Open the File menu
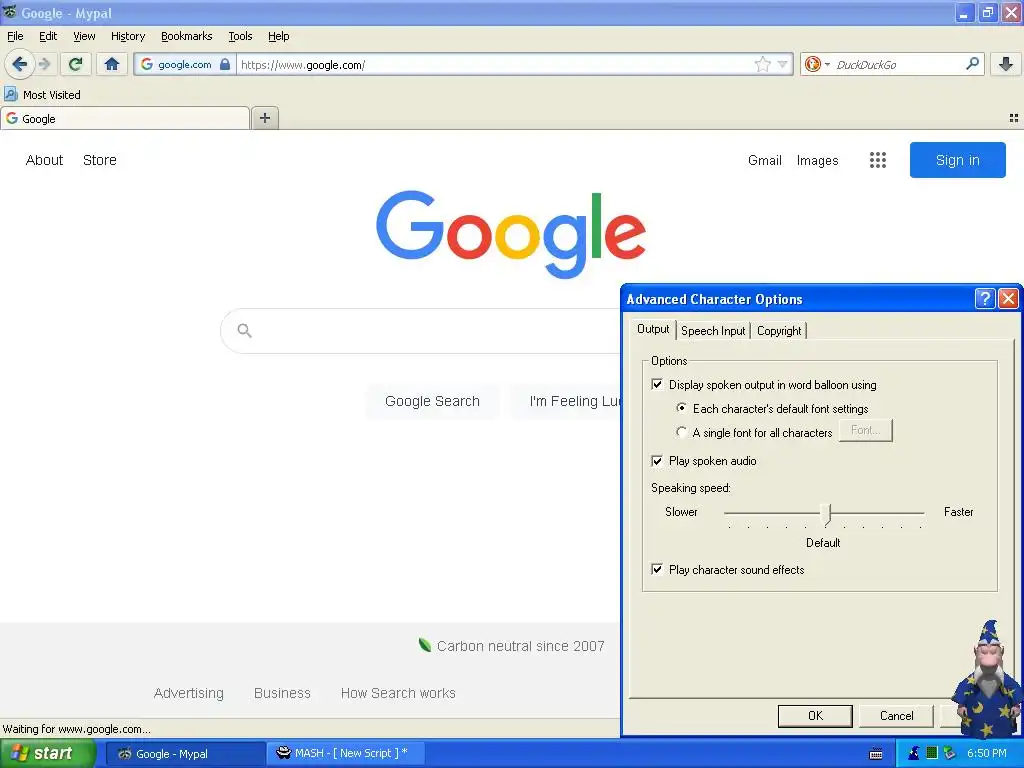This screenshot has height=768, width=1024. [15, 36]
